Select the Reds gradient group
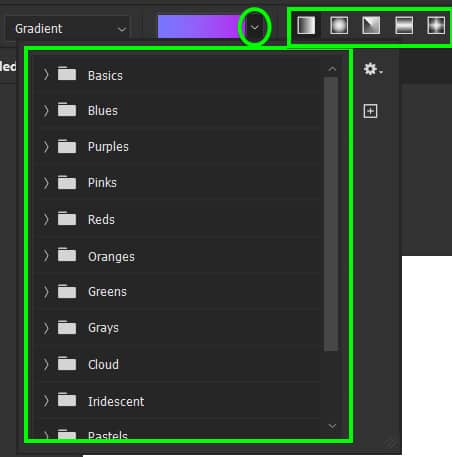 coord(179,219)
